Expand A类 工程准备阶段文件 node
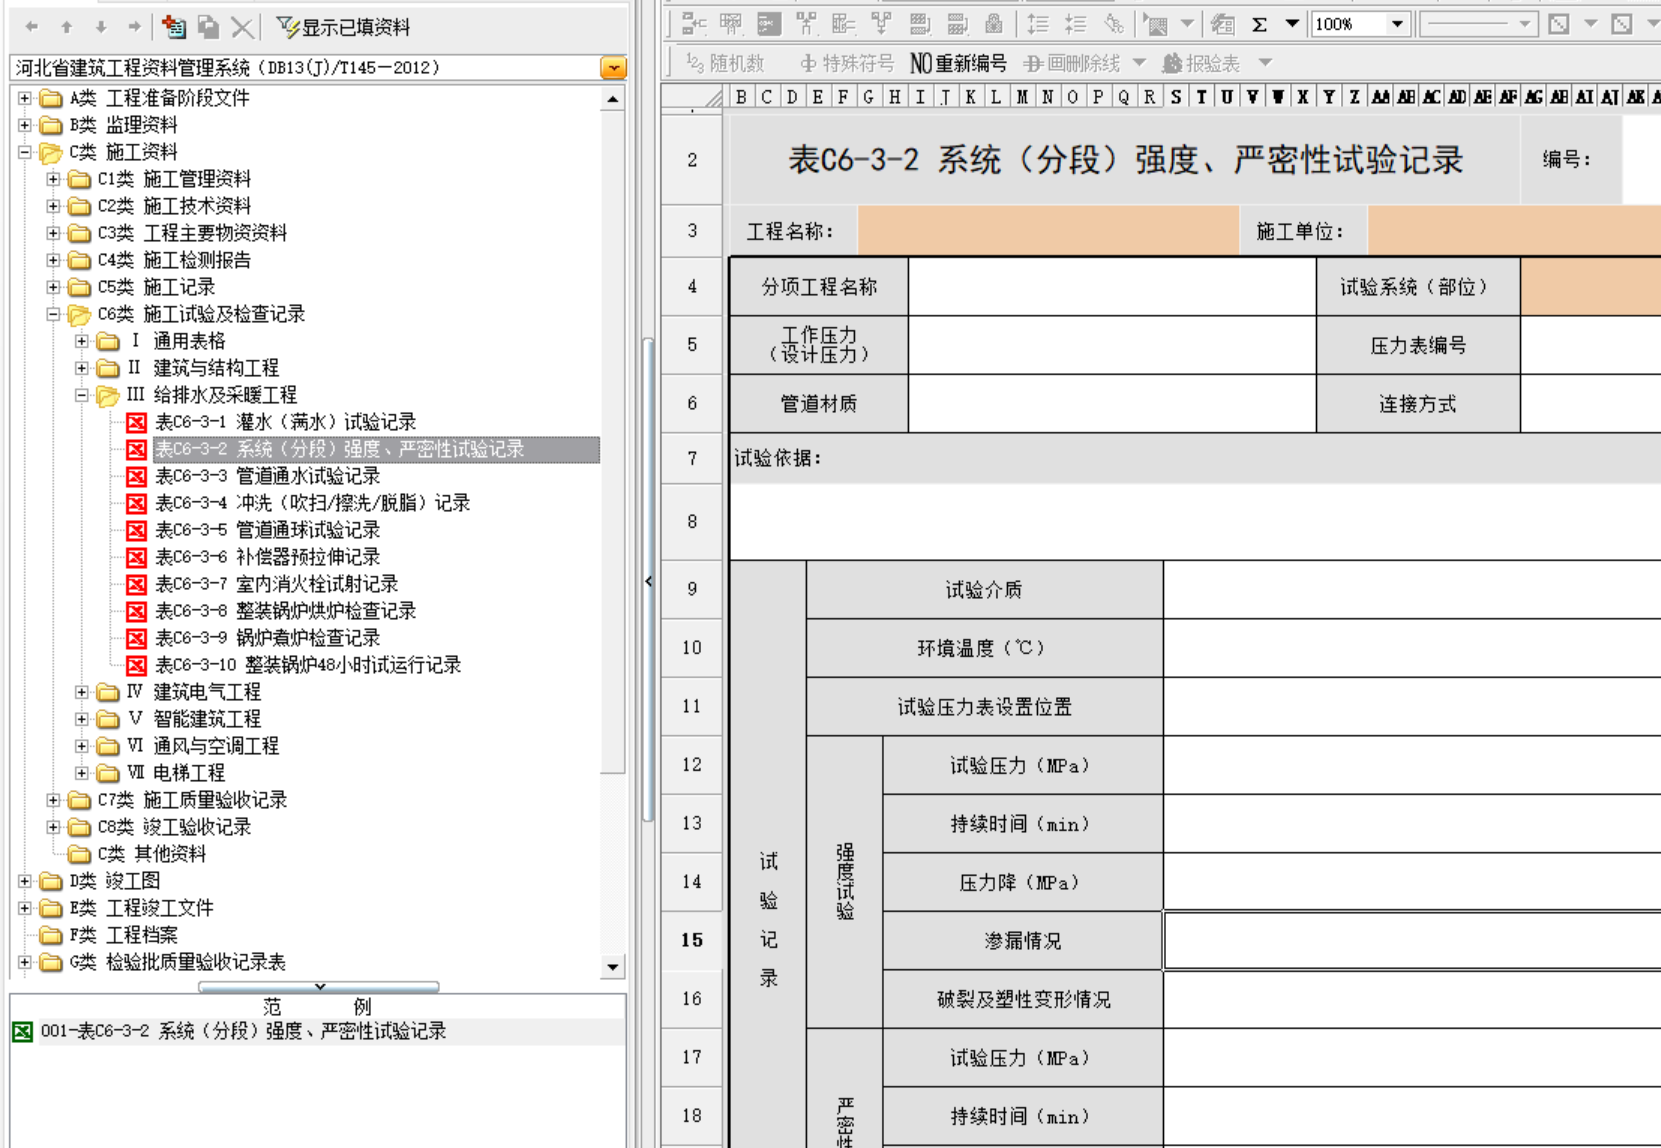The image size is (1661, 1148). (25, 98)
